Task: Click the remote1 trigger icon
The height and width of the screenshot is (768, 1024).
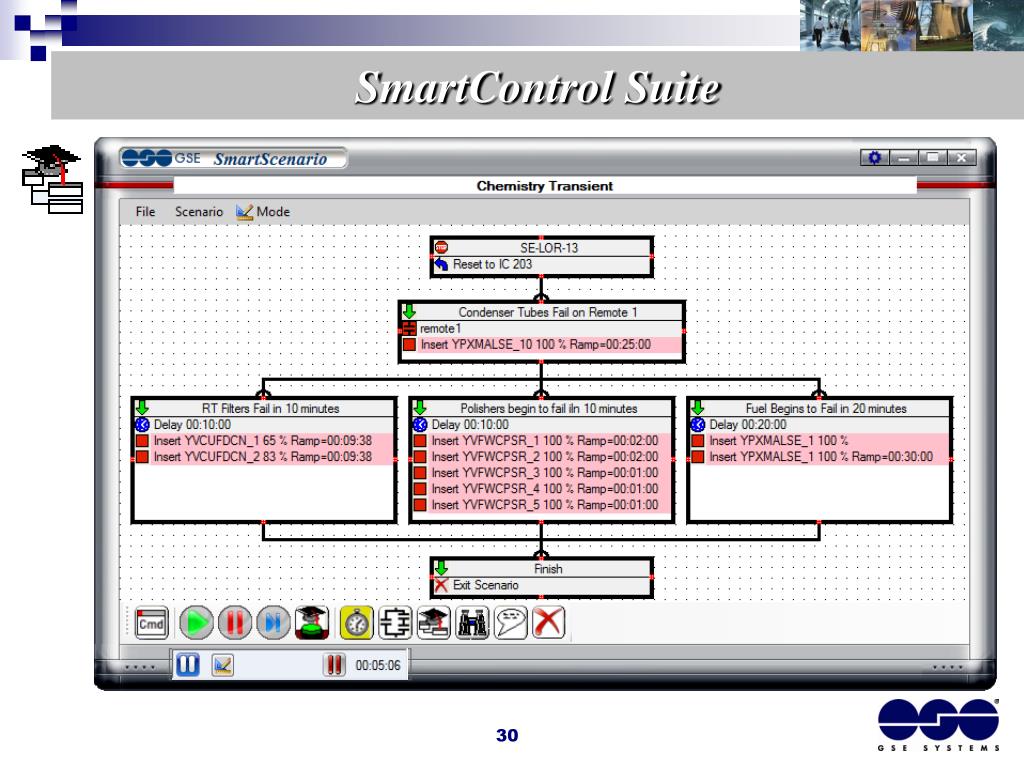Action: pyautogui.click(x=409, y=328)
